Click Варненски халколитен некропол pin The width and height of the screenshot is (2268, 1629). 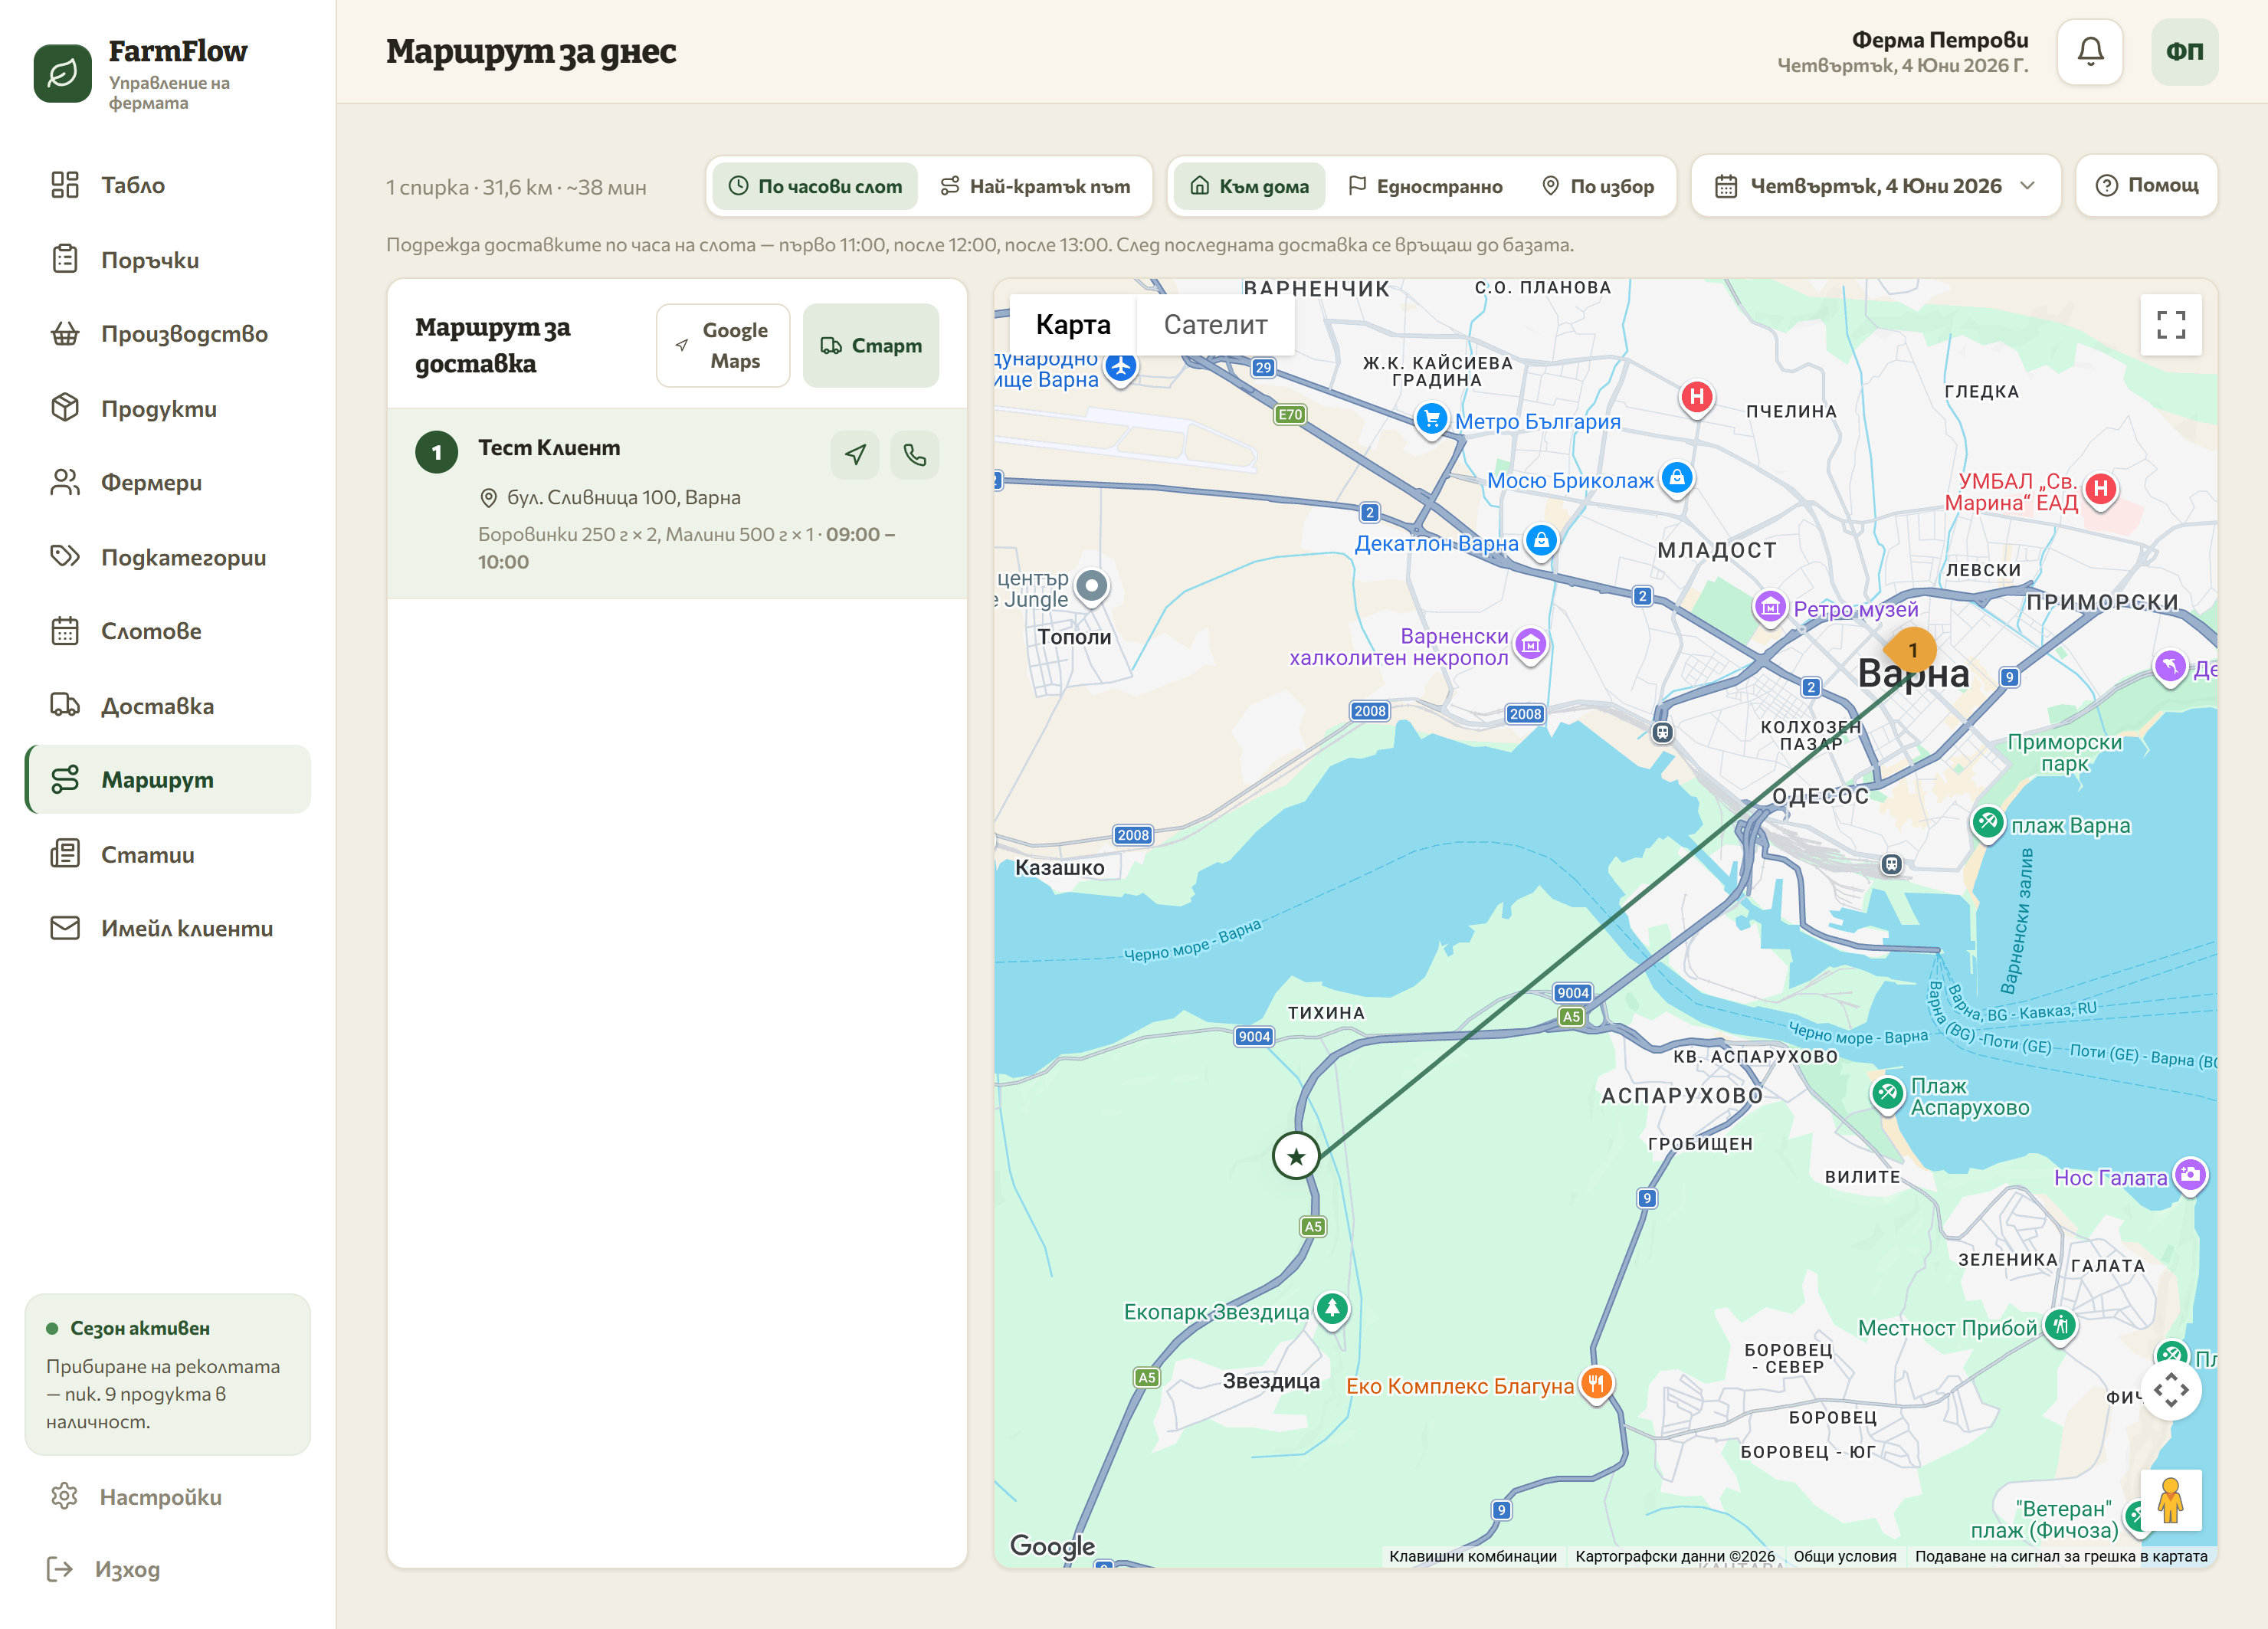(x=1530, y=645)
